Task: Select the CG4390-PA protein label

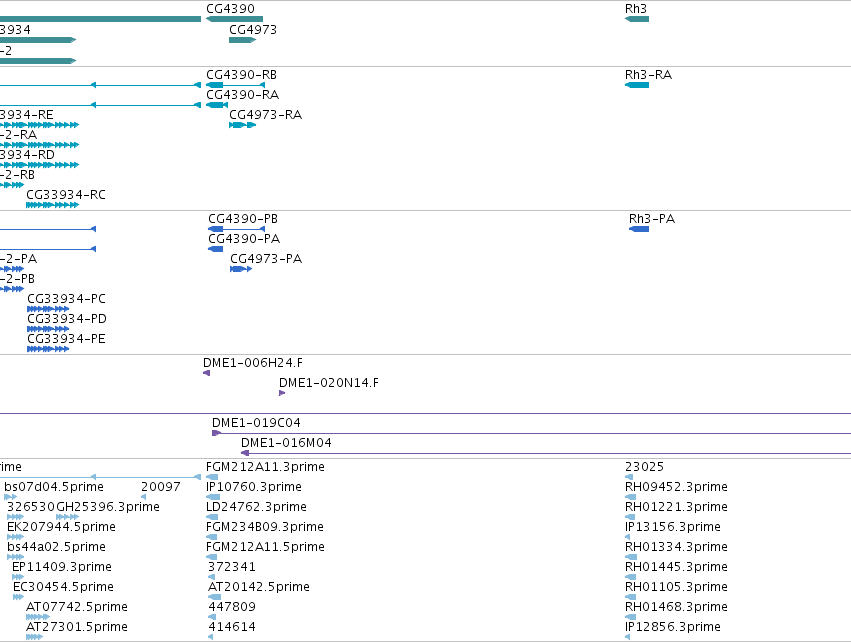Action: 244,239
